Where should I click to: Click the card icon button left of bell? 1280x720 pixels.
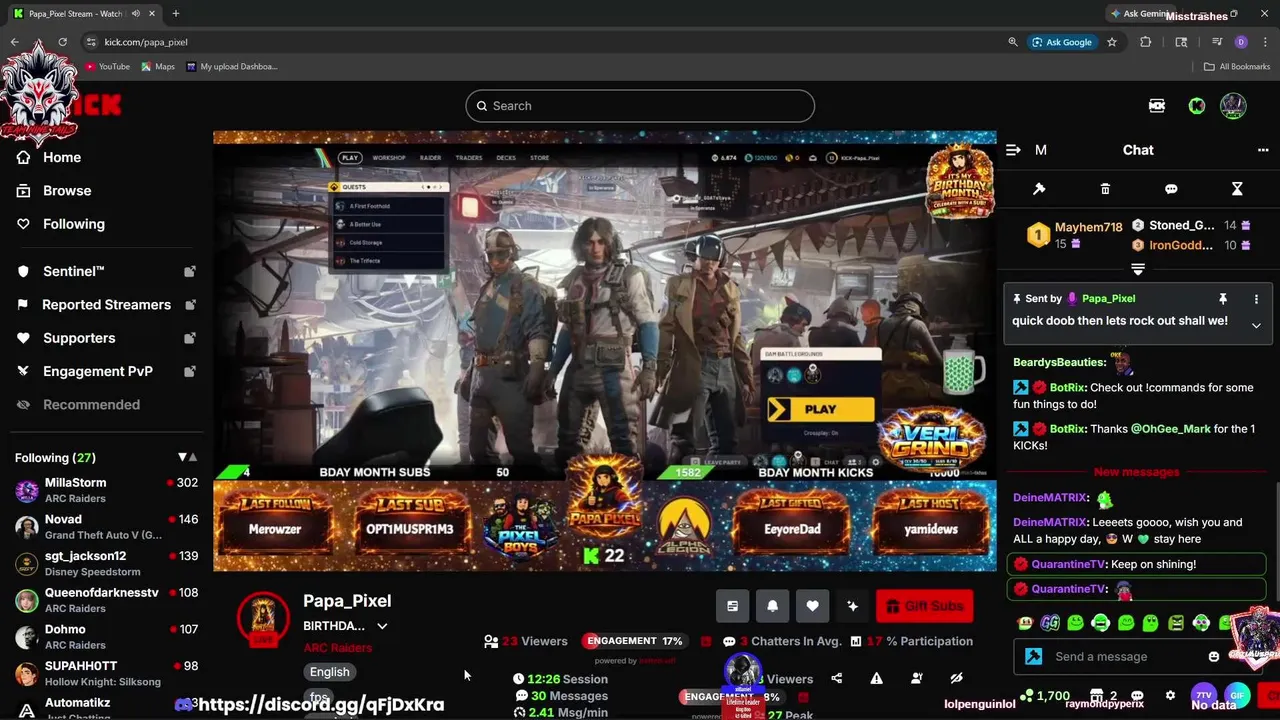tap(732, 606)
